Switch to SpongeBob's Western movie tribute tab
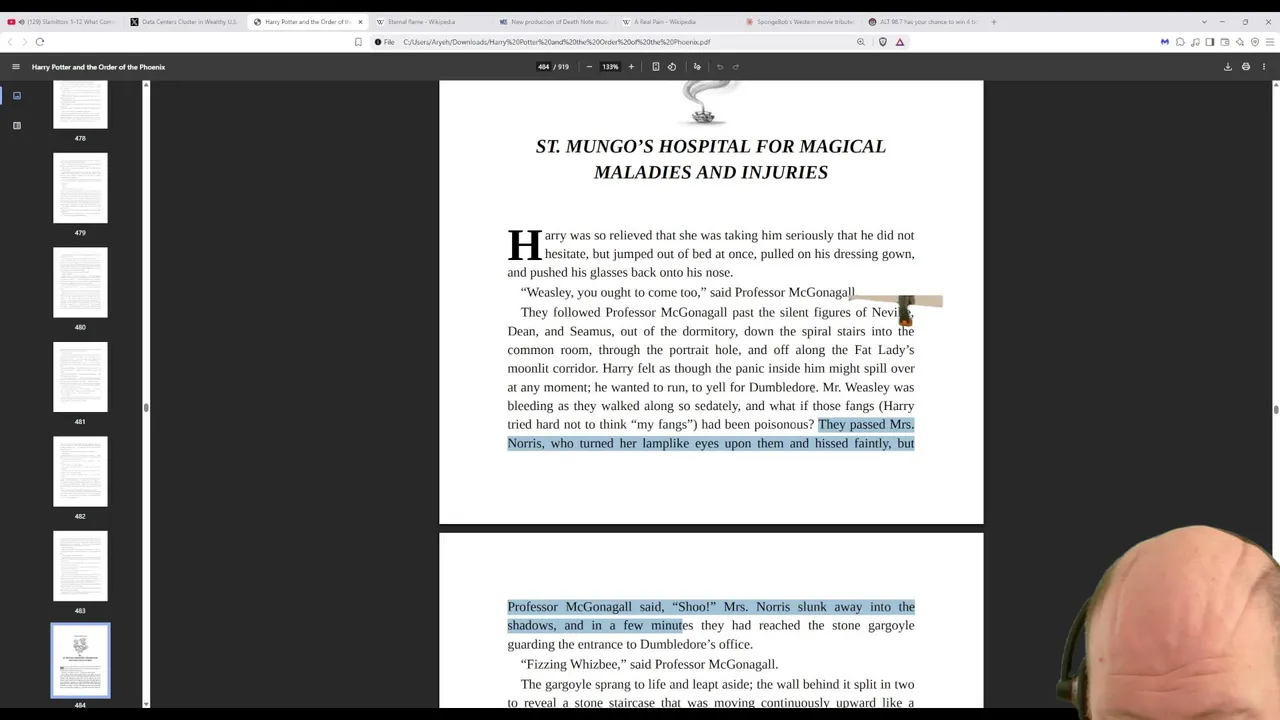The image size is (1280, 720). 798,21
